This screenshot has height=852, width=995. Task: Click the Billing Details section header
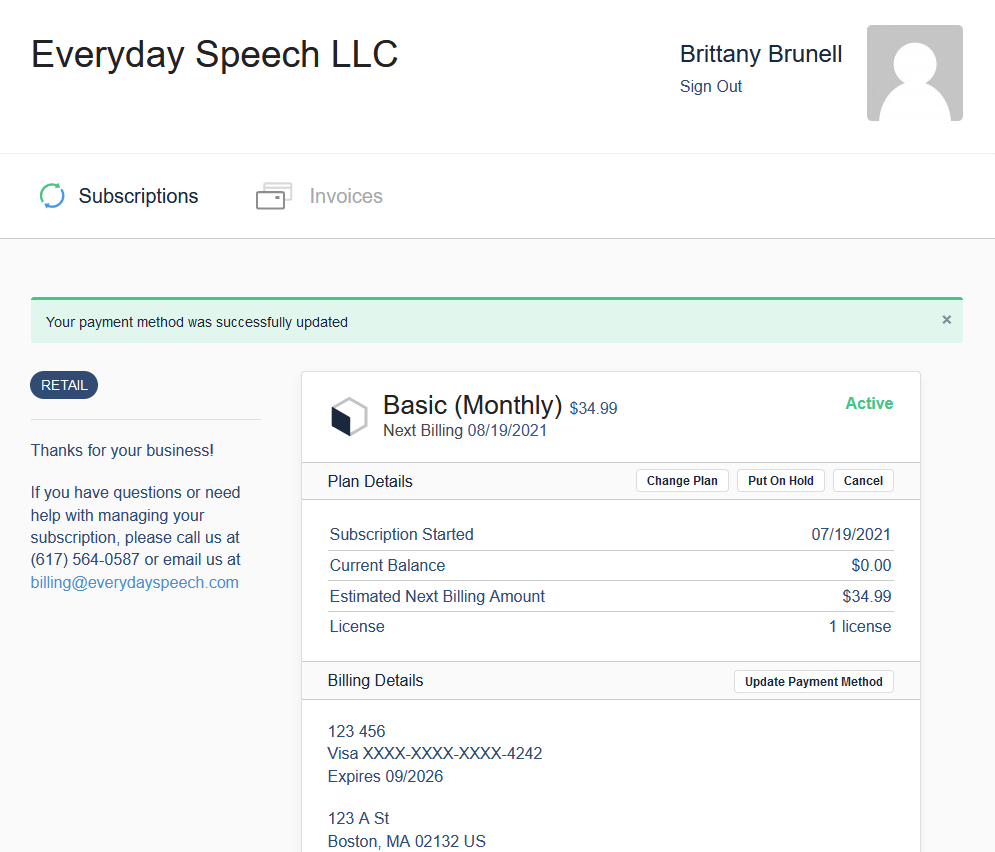[375, 681]
